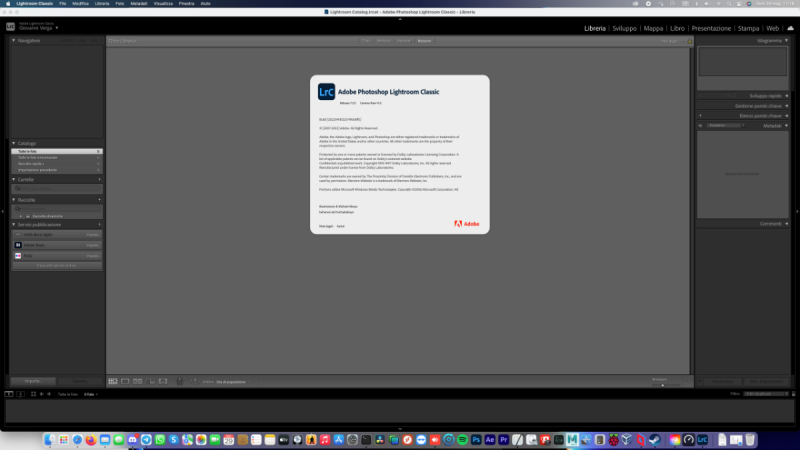800x450 pixels.
Task: Click the Lrc logo in the identity plate
Action: (x=10, y=27)
